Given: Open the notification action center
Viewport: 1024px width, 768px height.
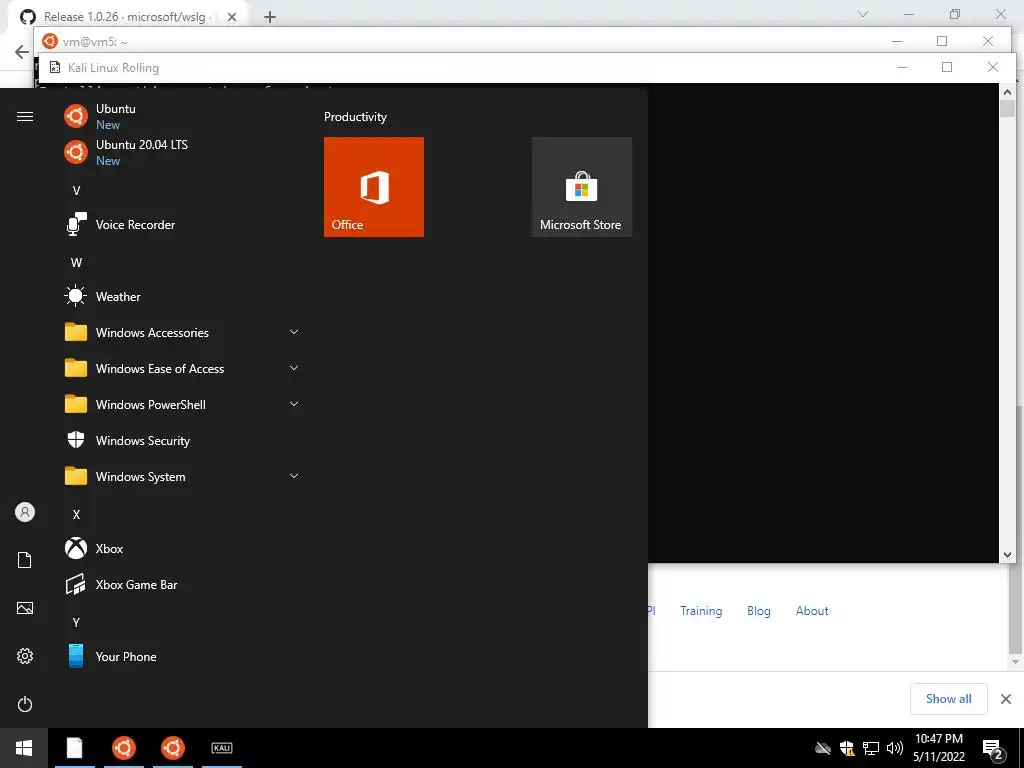Looking at the screenshot, I should tap(993, 748).
